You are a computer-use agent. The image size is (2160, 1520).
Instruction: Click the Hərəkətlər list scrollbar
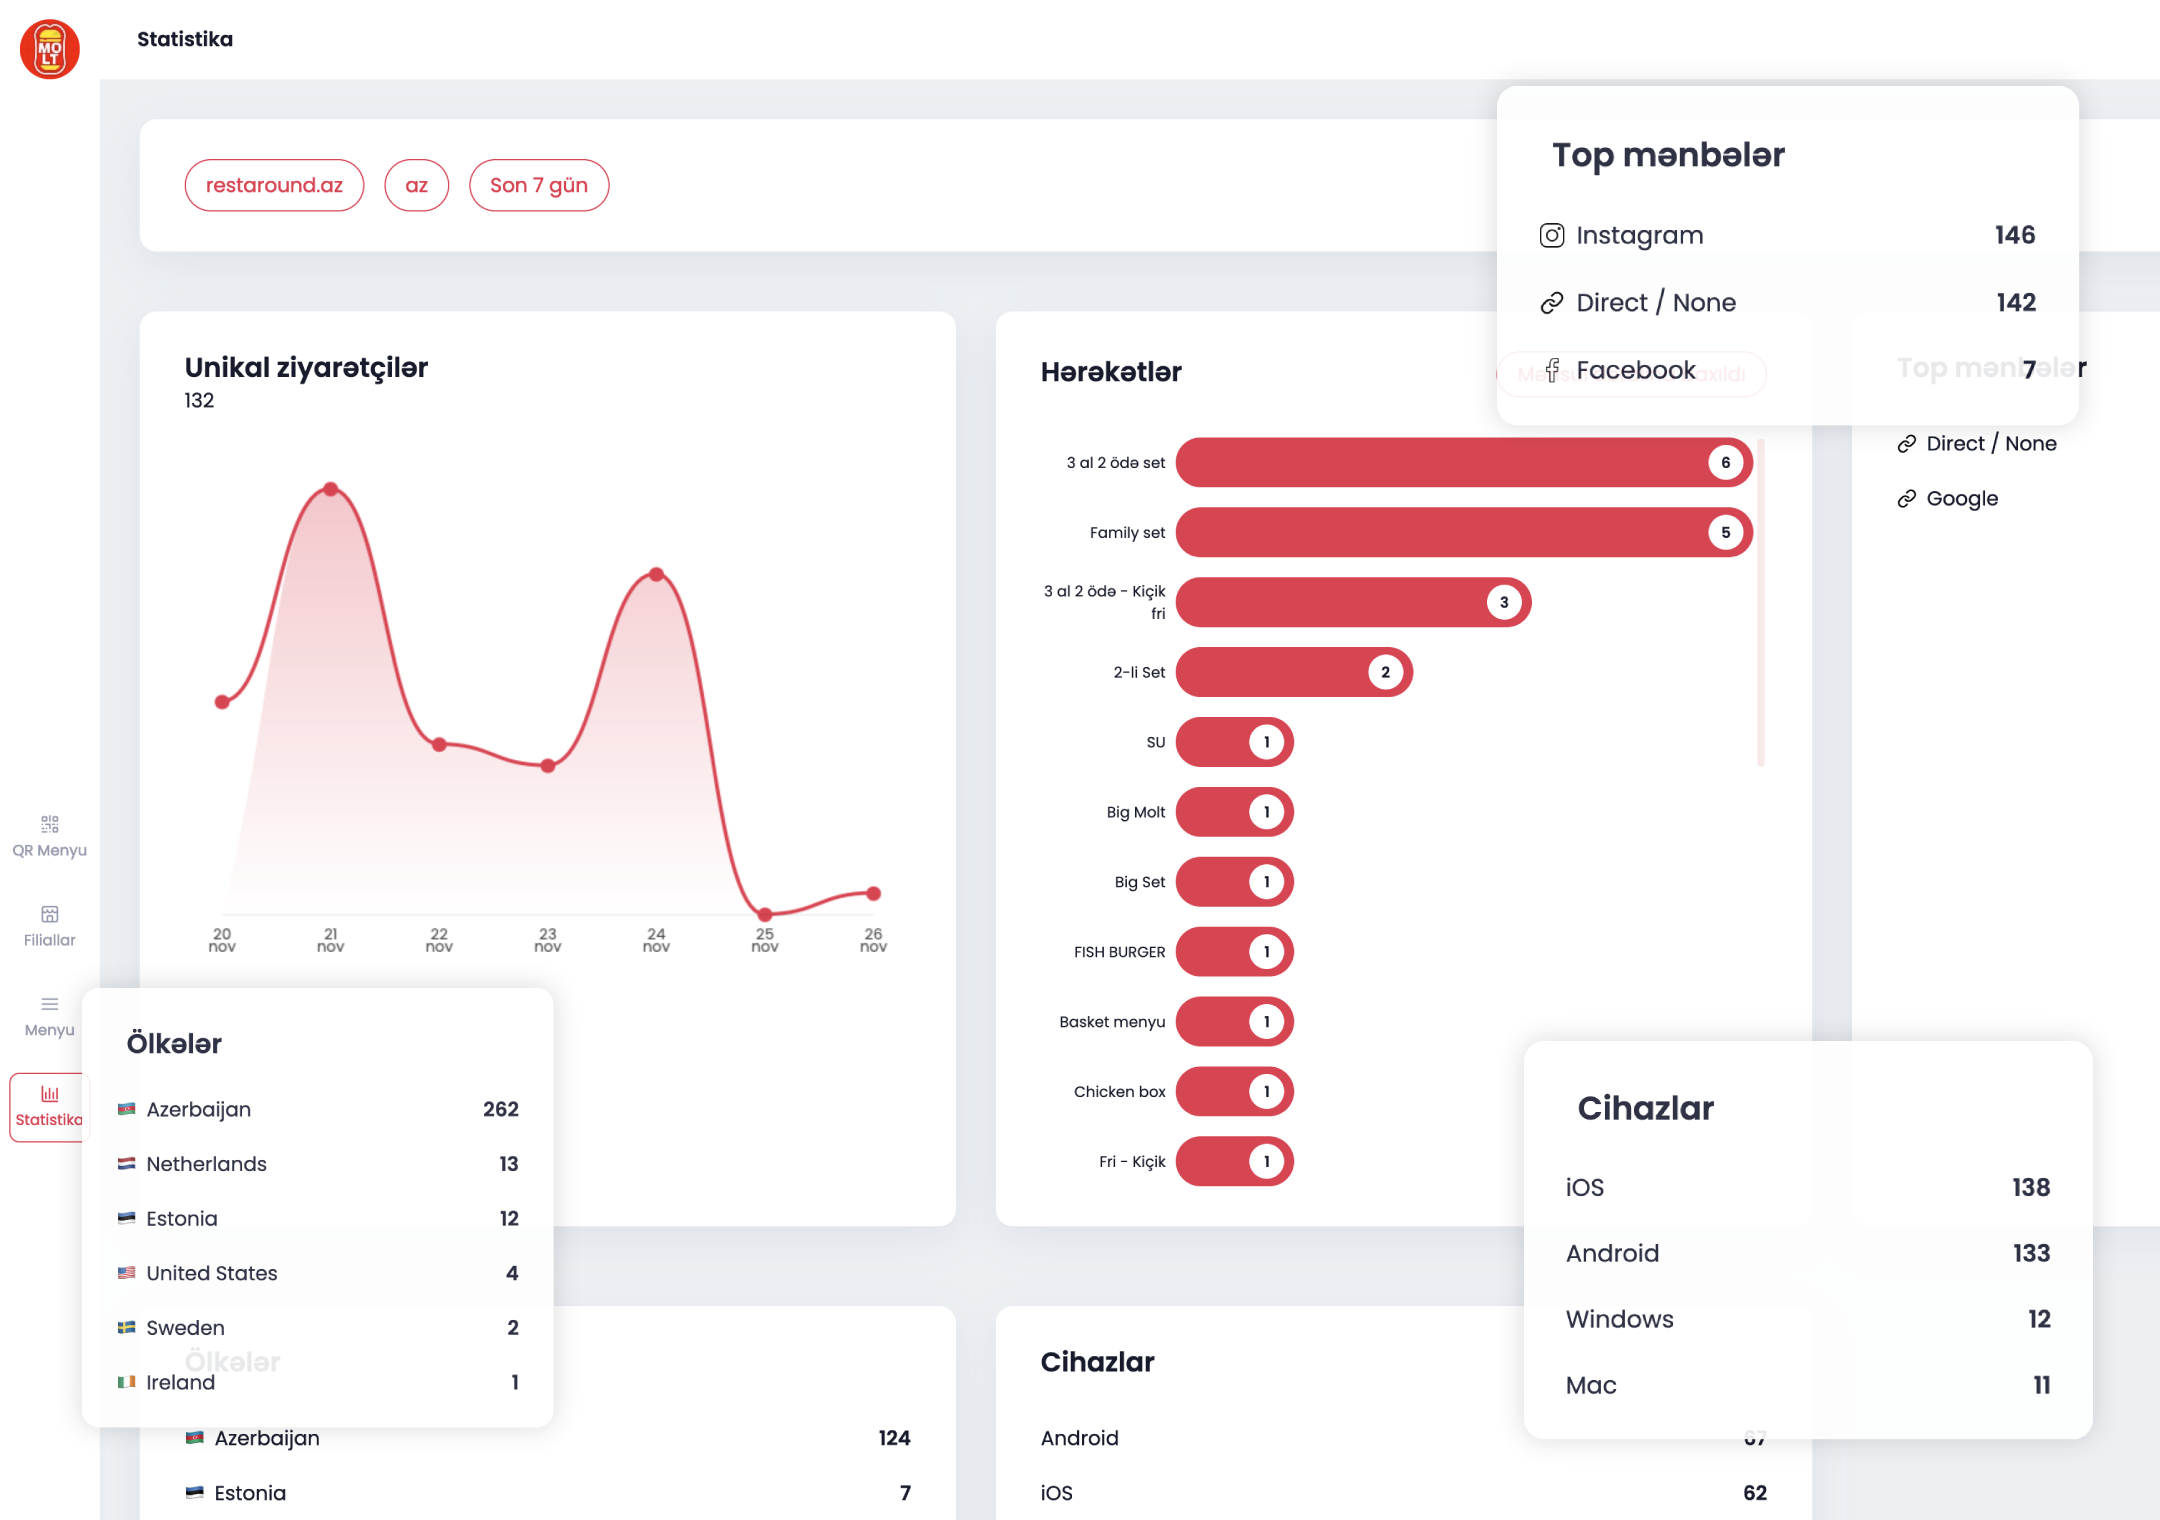pyautogui.click(x=1760, y=600)
